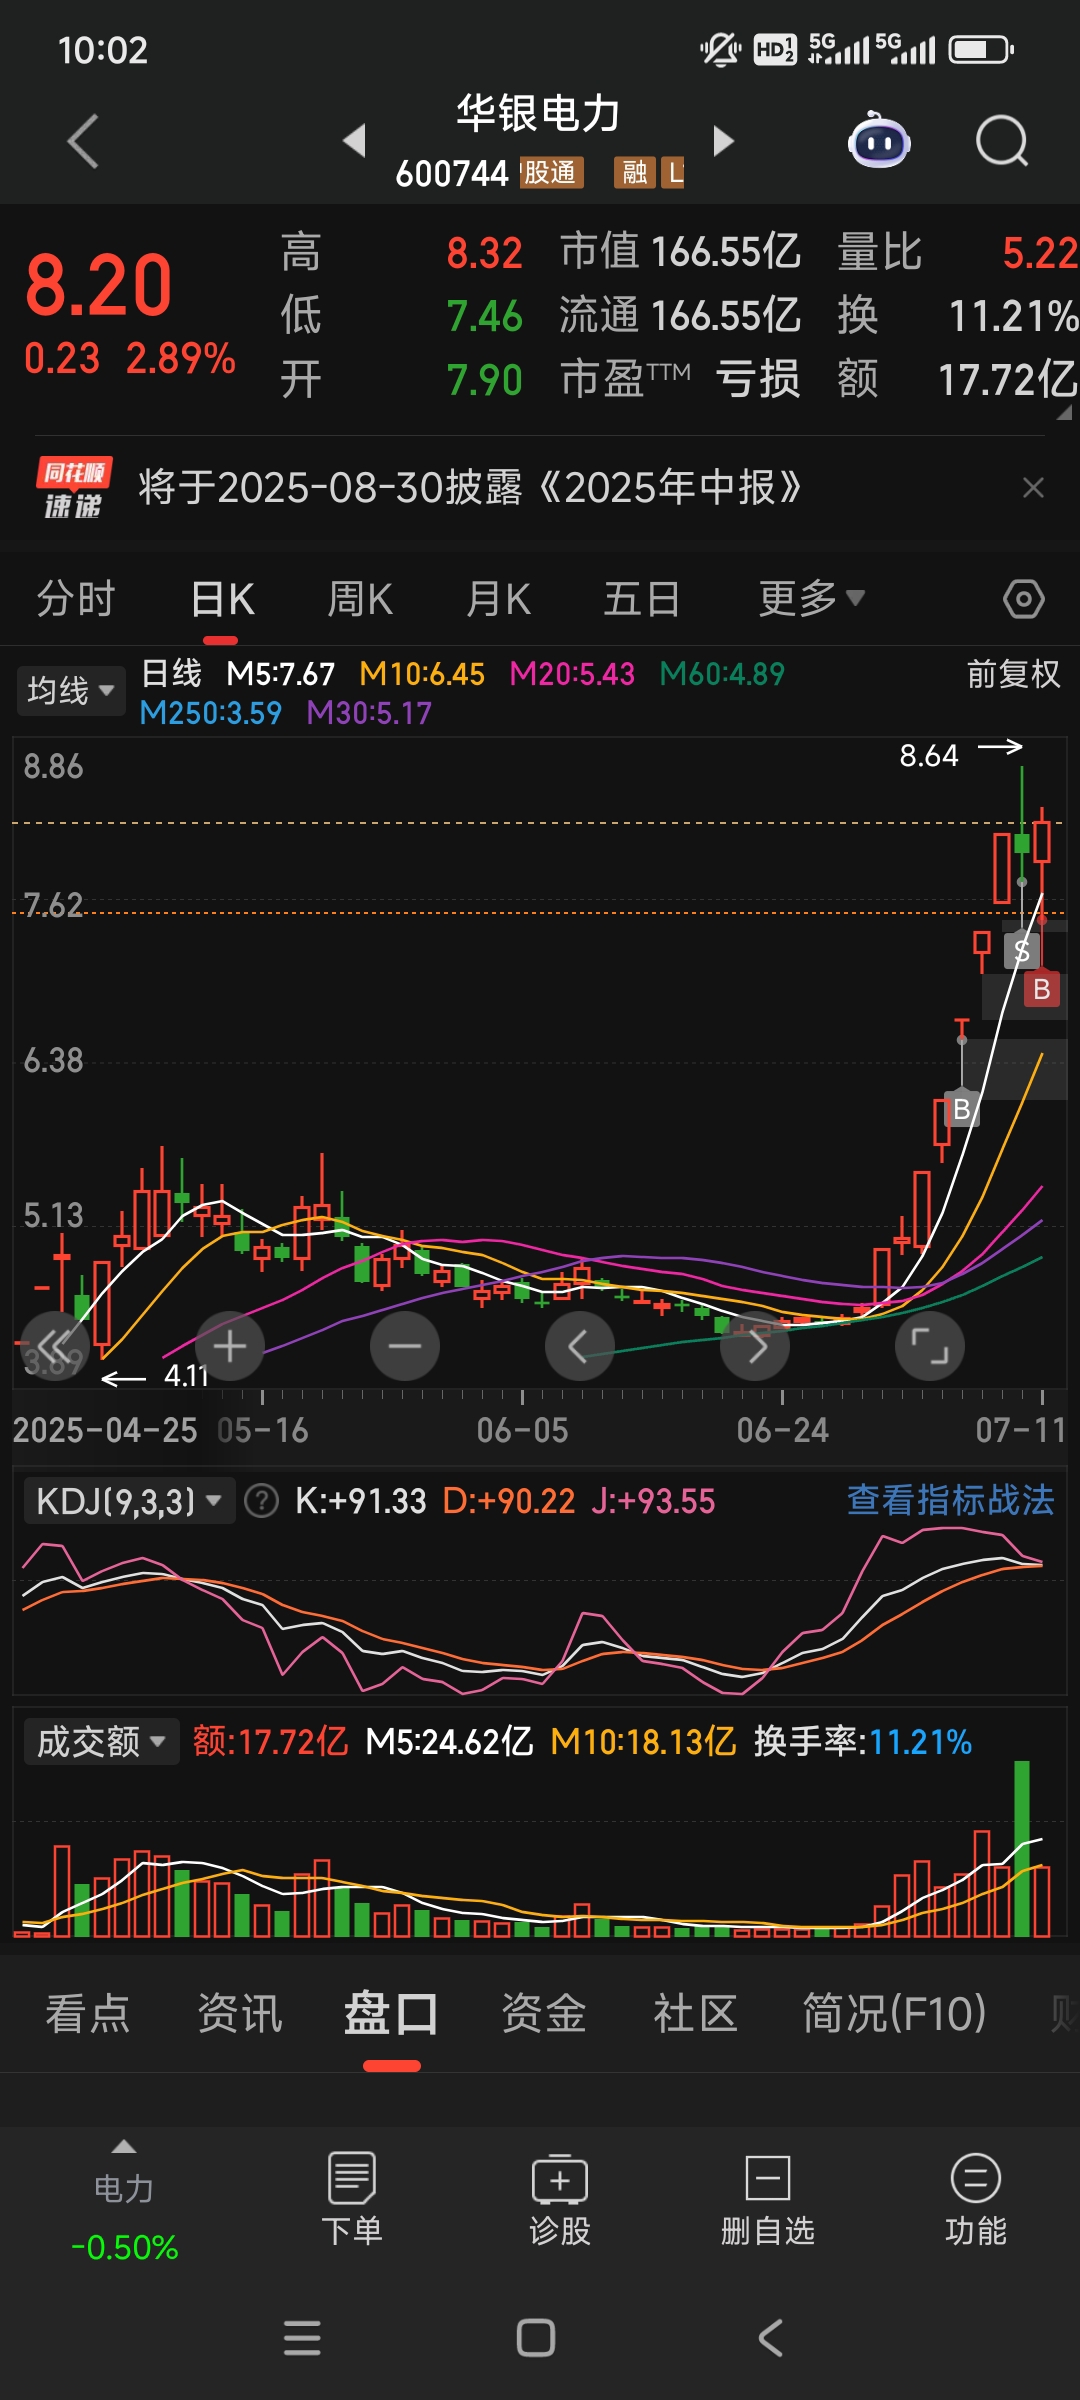Tap the 4.11 low price annotation
The height and width of the screenshot is (2400, 1080).
186,1376
